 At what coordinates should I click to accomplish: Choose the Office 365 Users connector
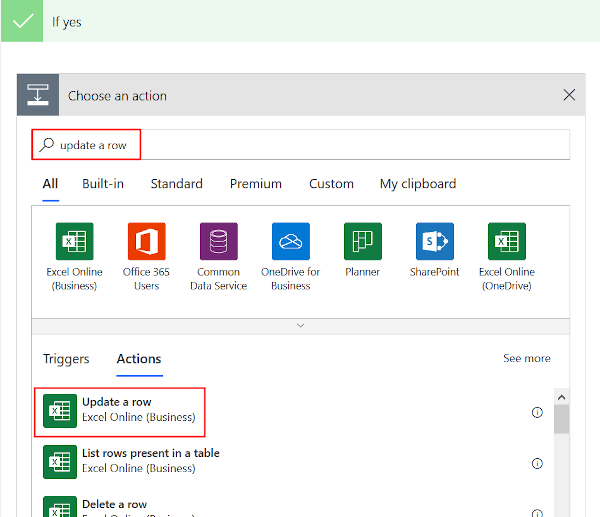click(x=147, y=241)
